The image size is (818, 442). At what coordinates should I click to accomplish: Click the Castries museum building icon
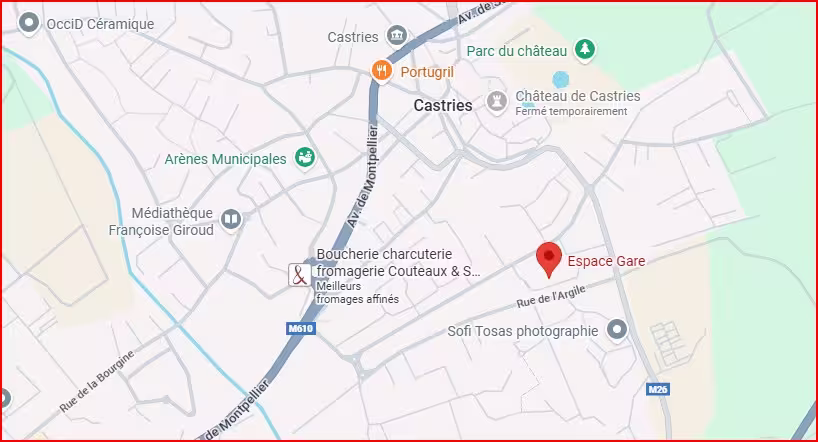tap(397, 35)
